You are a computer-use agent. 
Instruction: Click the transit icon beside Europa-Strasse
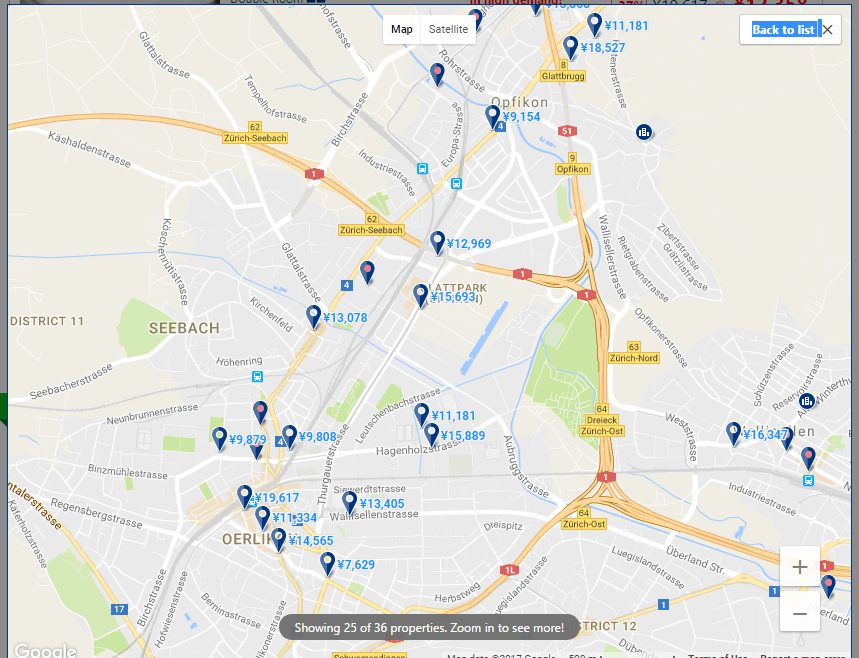point(456,184)
